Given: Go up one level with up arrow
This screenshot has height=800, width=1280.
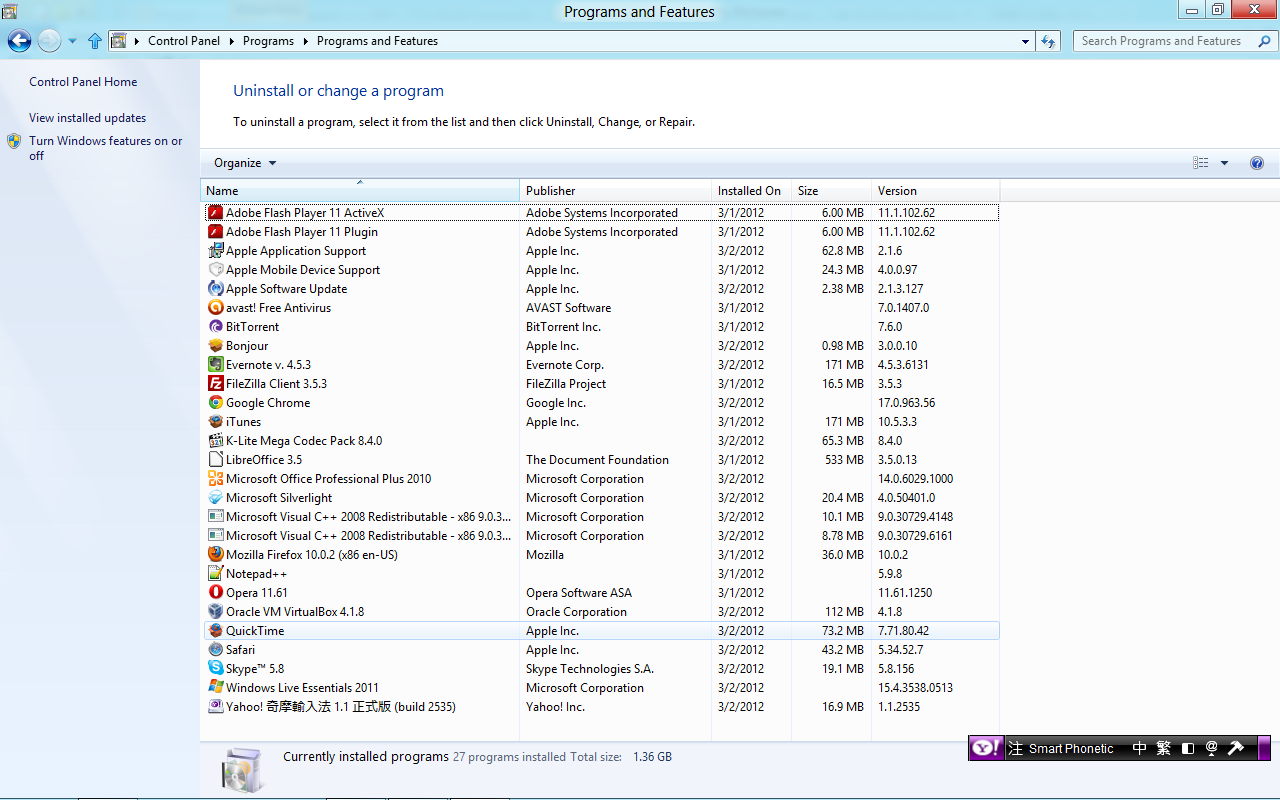Looking at the screenshot, I should click(x=95, y=41).
